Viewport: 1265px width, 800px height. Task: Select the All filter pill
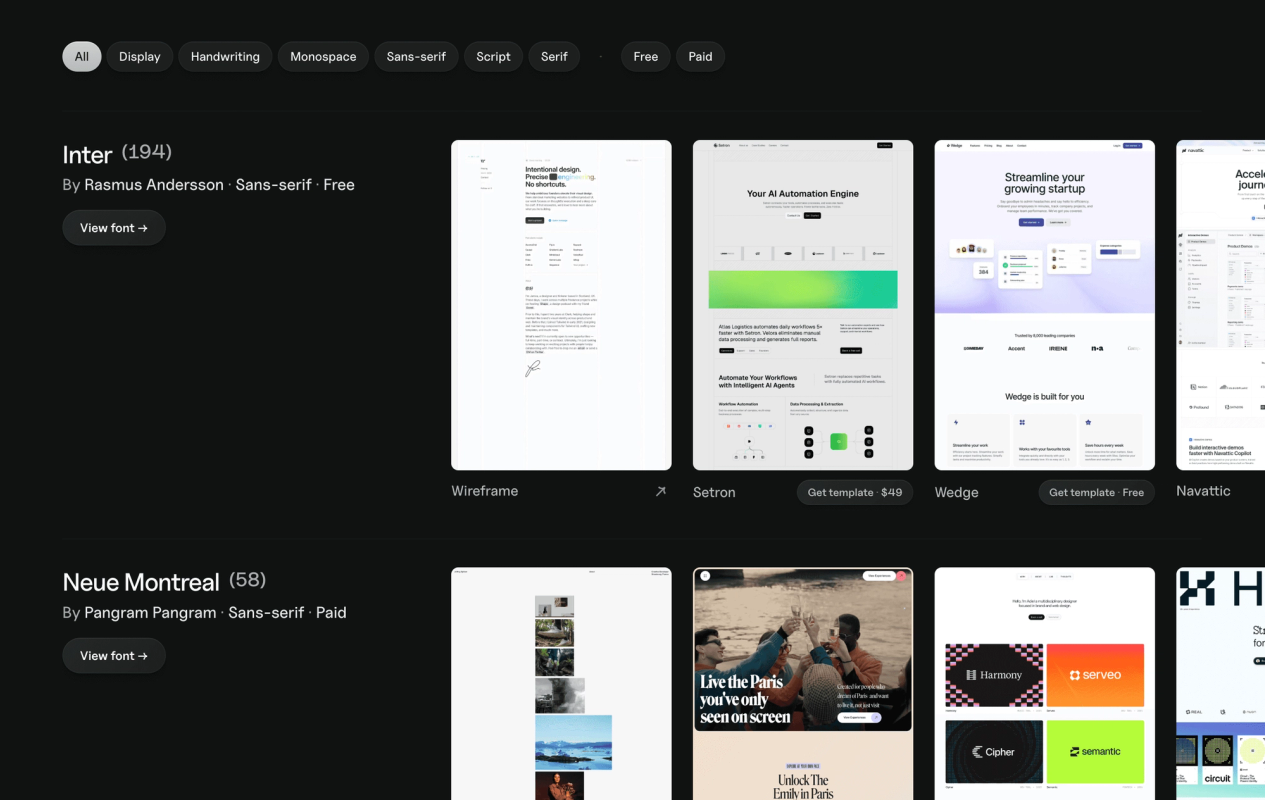pyautogui.click(x=82, y=56)
